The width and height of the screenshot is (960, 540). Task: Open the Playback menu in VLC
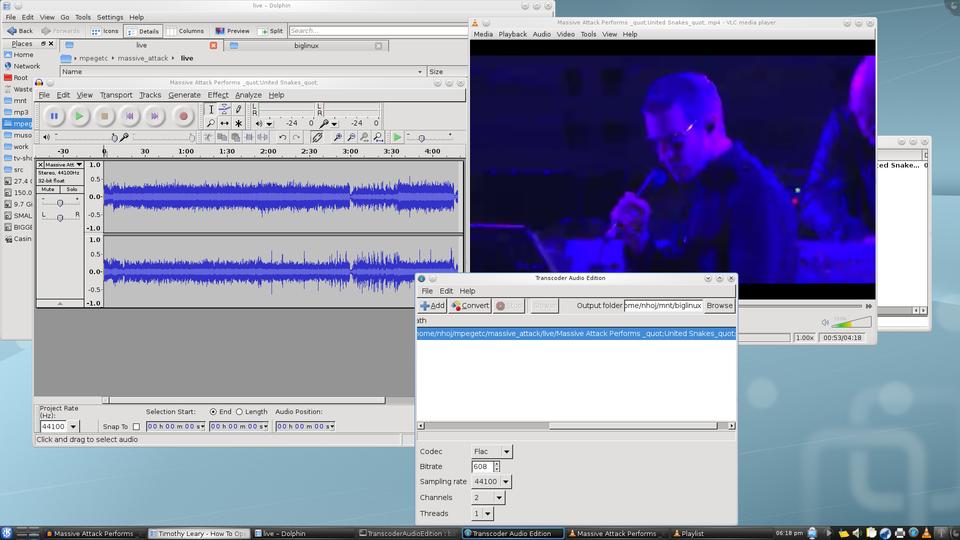(x=512, y=34)
